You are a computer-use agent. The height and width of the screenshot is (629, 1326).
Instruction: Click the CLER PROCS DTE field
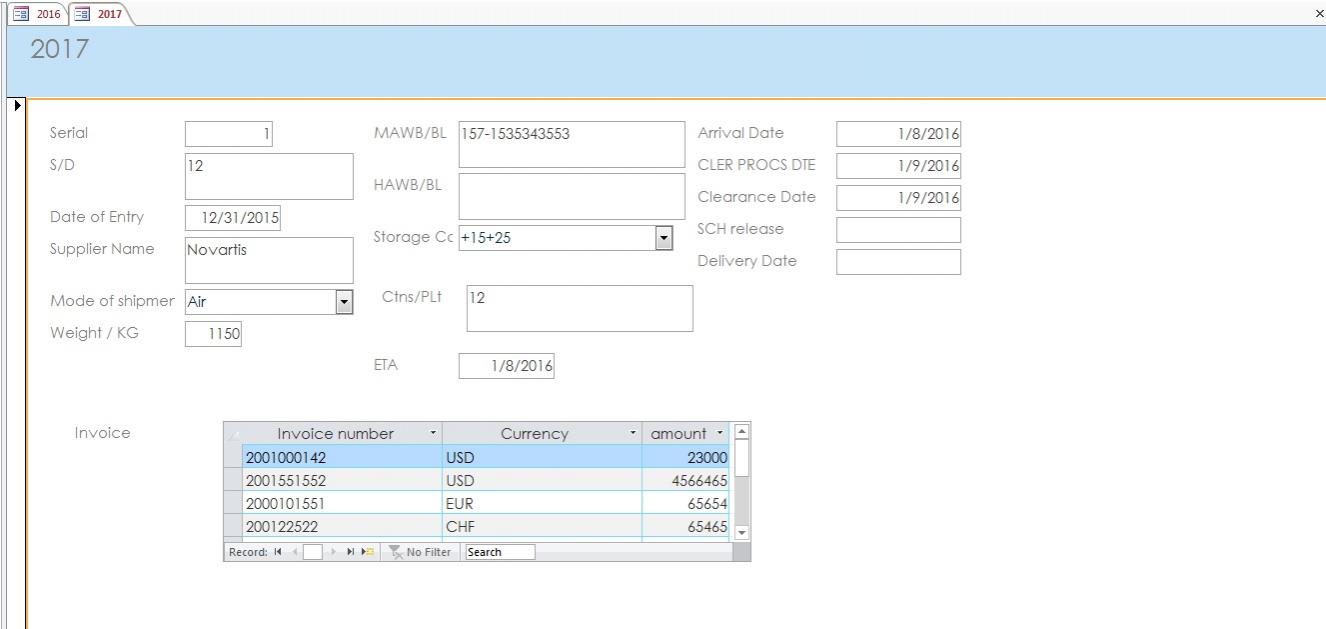tap(898, 166)
